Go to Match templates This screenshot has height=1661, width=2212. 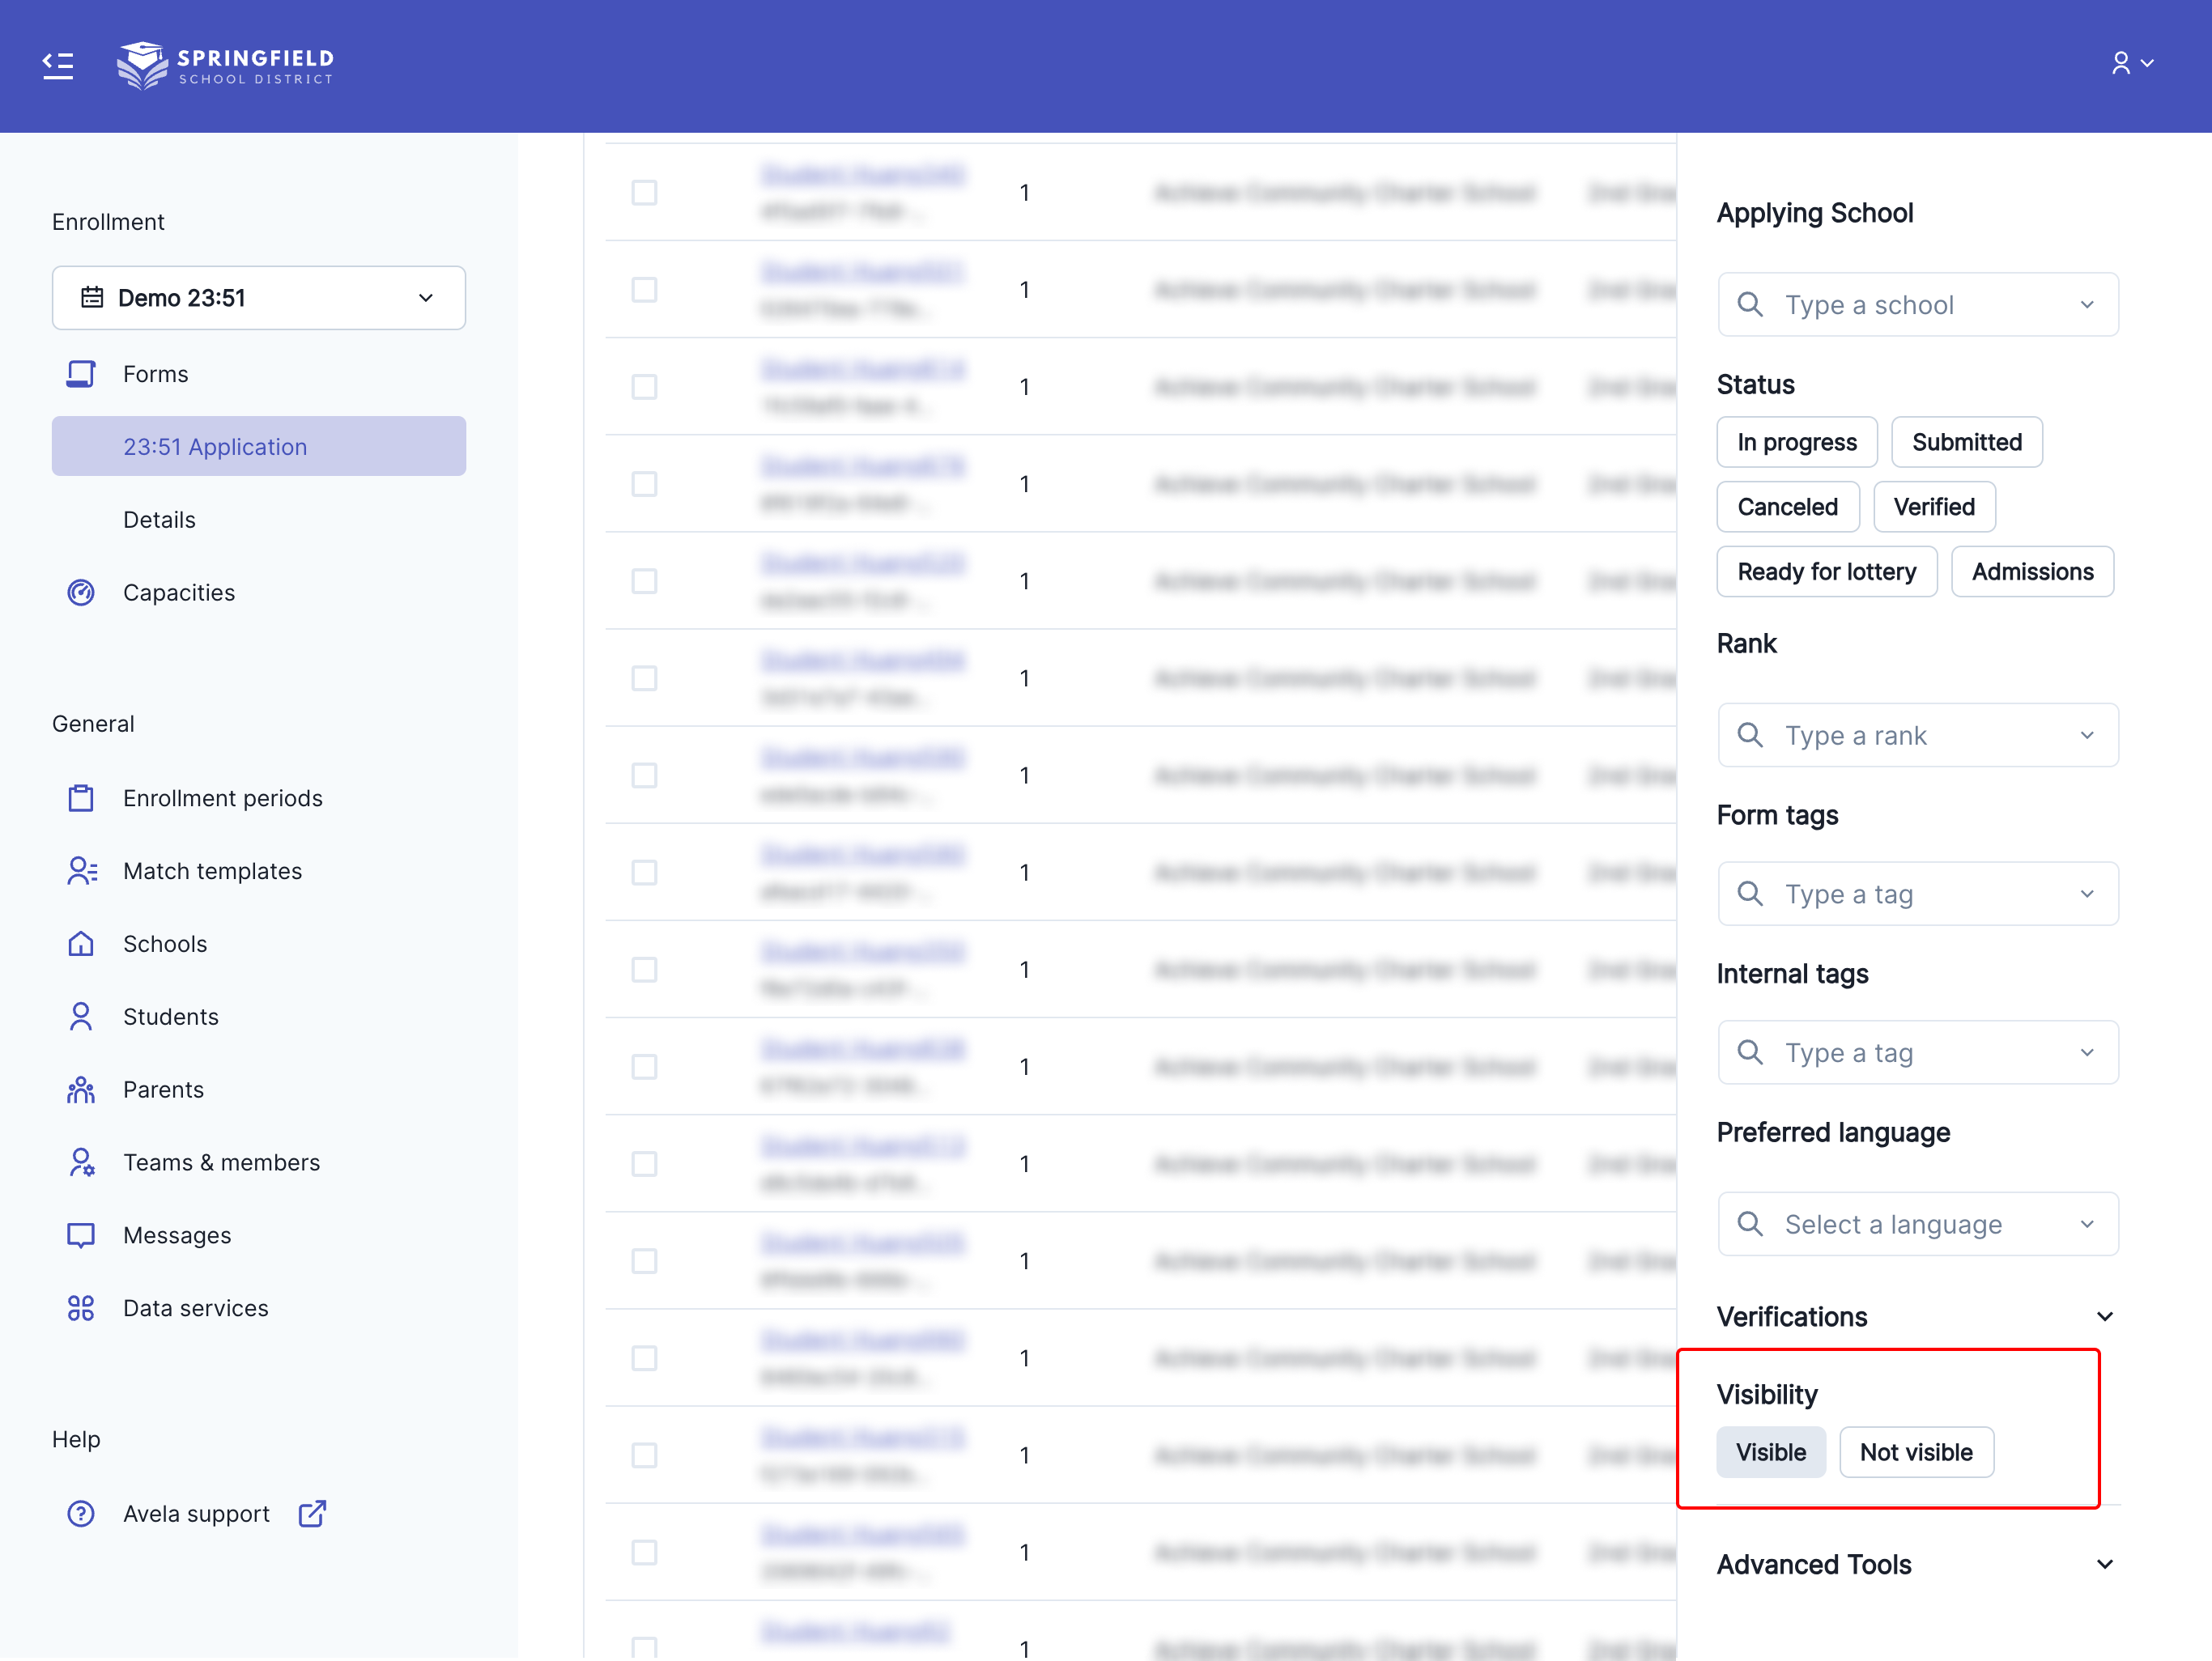212,870
